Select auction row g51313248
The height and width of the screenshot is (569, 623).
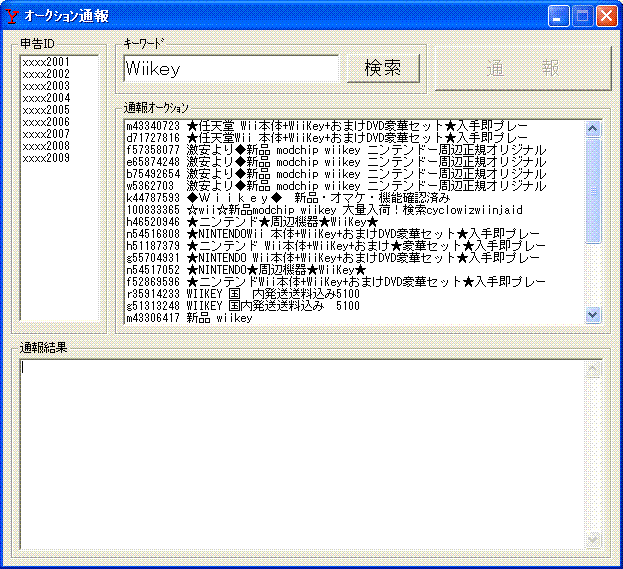pos(354,306)
